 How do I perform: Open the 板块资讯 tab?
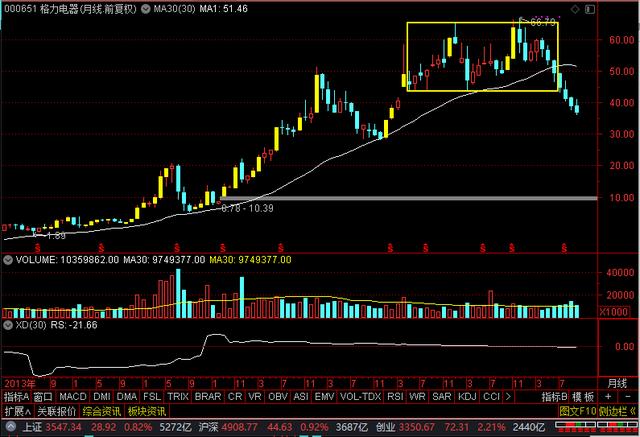(x=148, y=410)
